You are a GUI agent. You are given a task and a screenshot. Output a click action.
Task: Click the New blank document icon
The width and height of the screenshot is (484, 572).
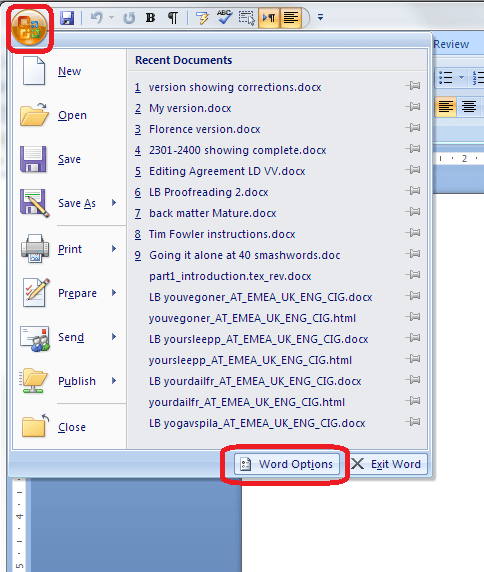(x=34, y=71)
